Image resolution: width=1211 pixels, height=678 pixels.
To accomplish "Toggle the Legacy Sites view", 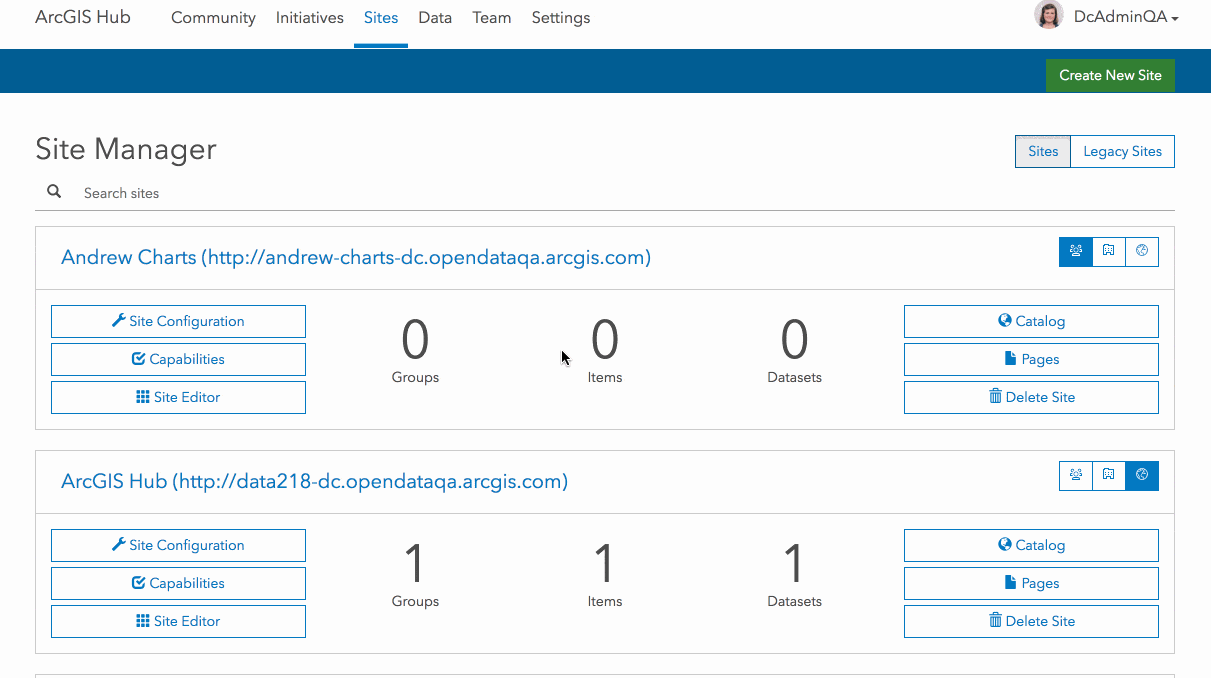I will 1122,150.
